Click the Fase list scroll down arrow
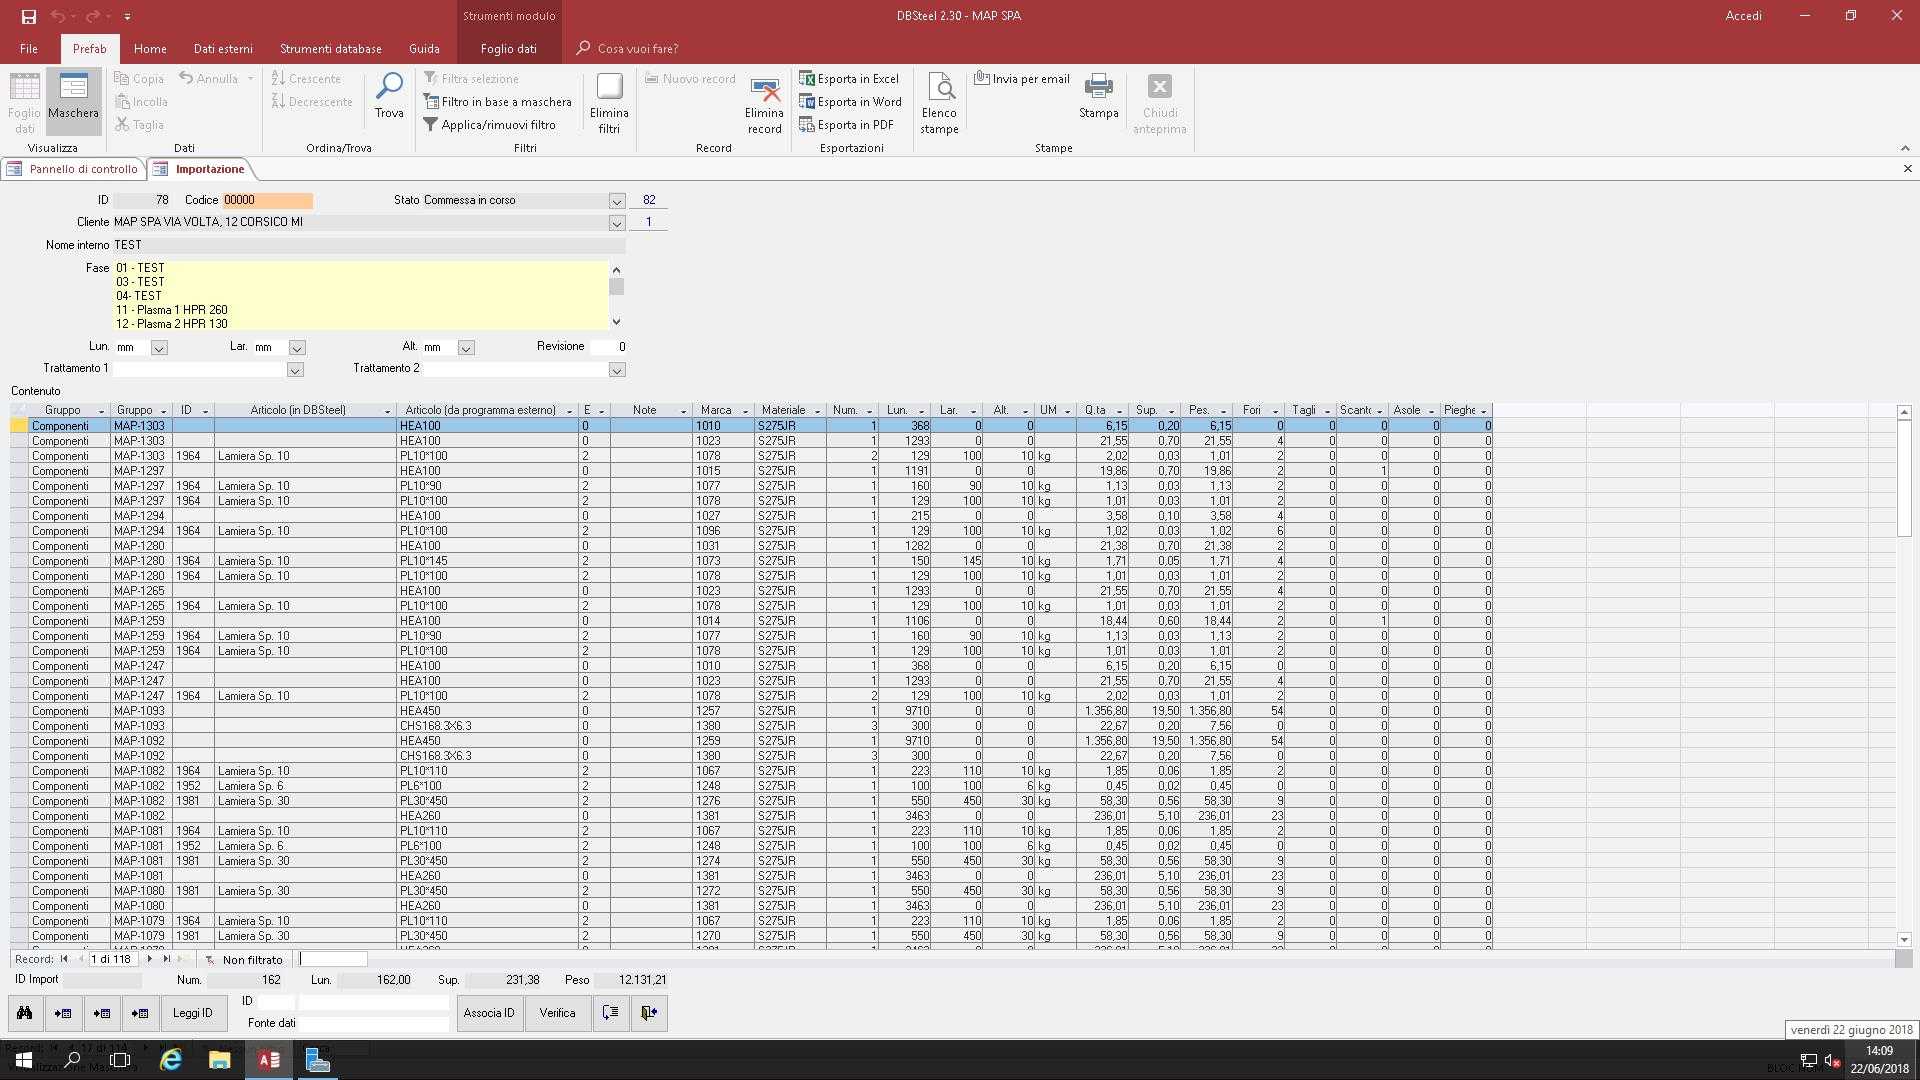1920x1080 pixels. [x=617, y=322]
